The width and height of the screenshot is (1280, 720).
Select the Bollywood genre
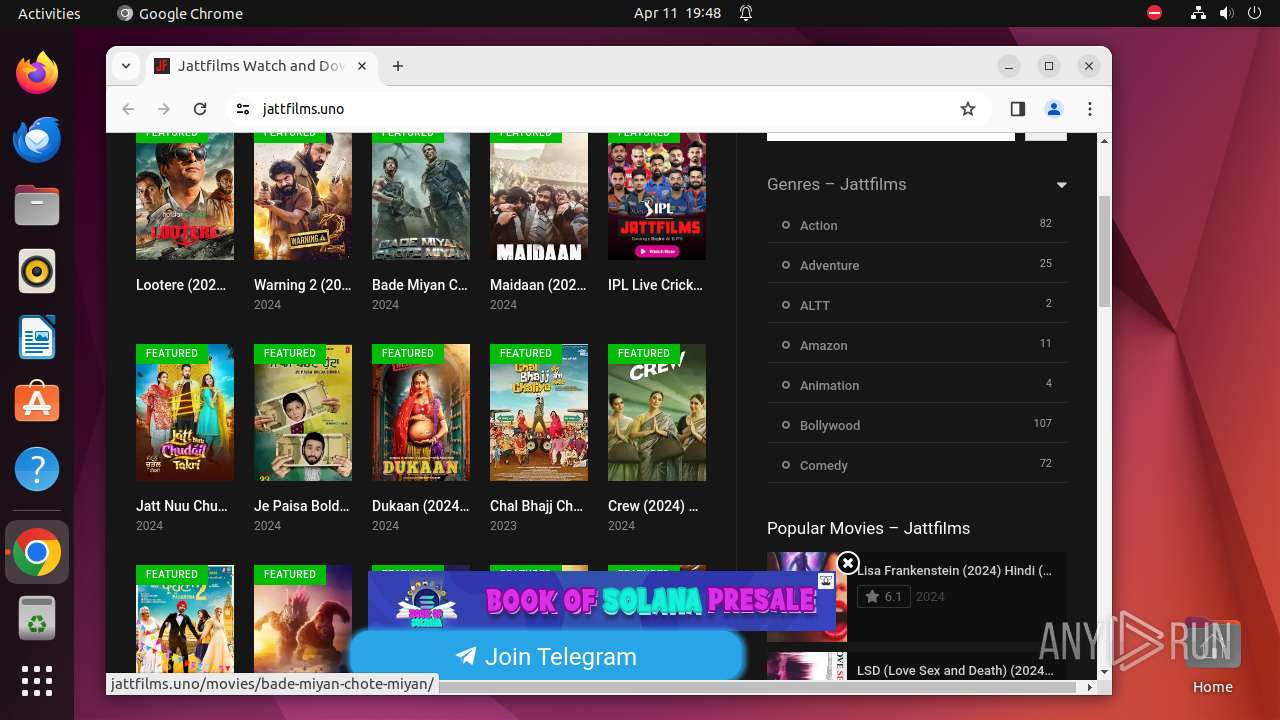829,426
